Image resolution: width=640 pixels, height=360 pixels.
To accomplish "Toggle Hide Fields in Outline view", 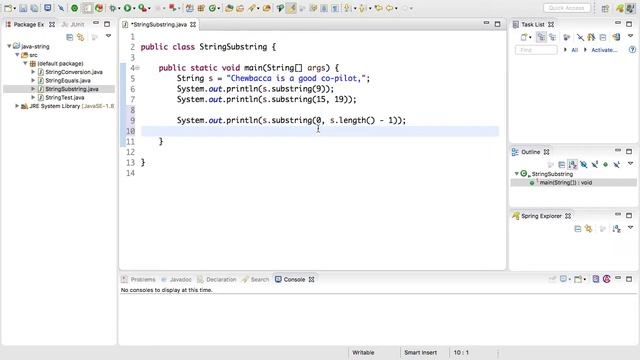I will pos(584,164).
